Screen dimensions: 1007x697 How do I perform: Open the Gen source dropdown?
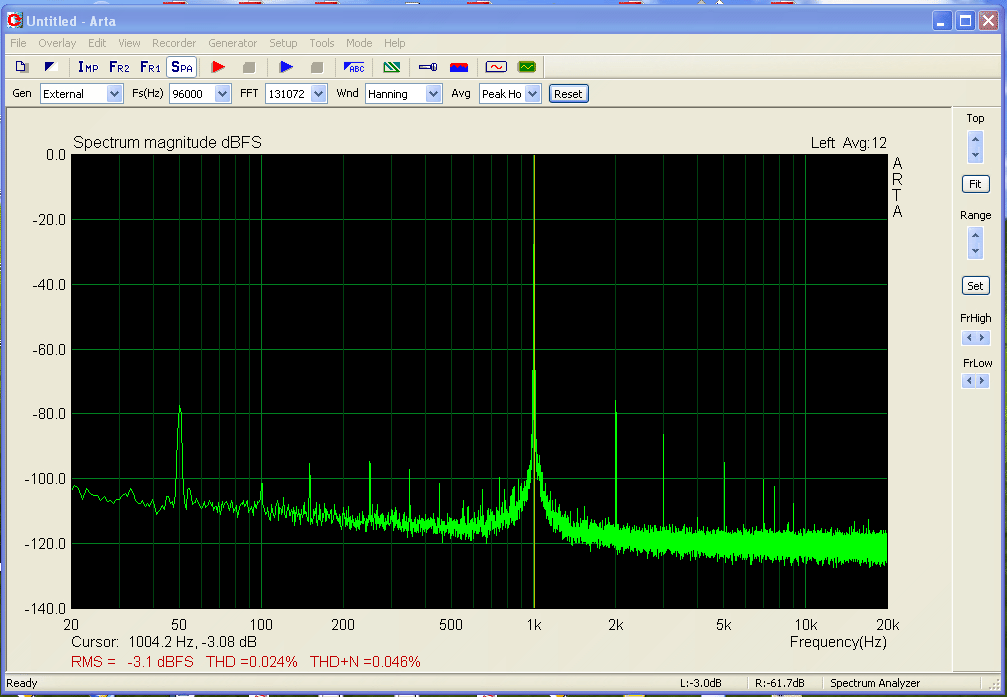(x=114, y=94)
